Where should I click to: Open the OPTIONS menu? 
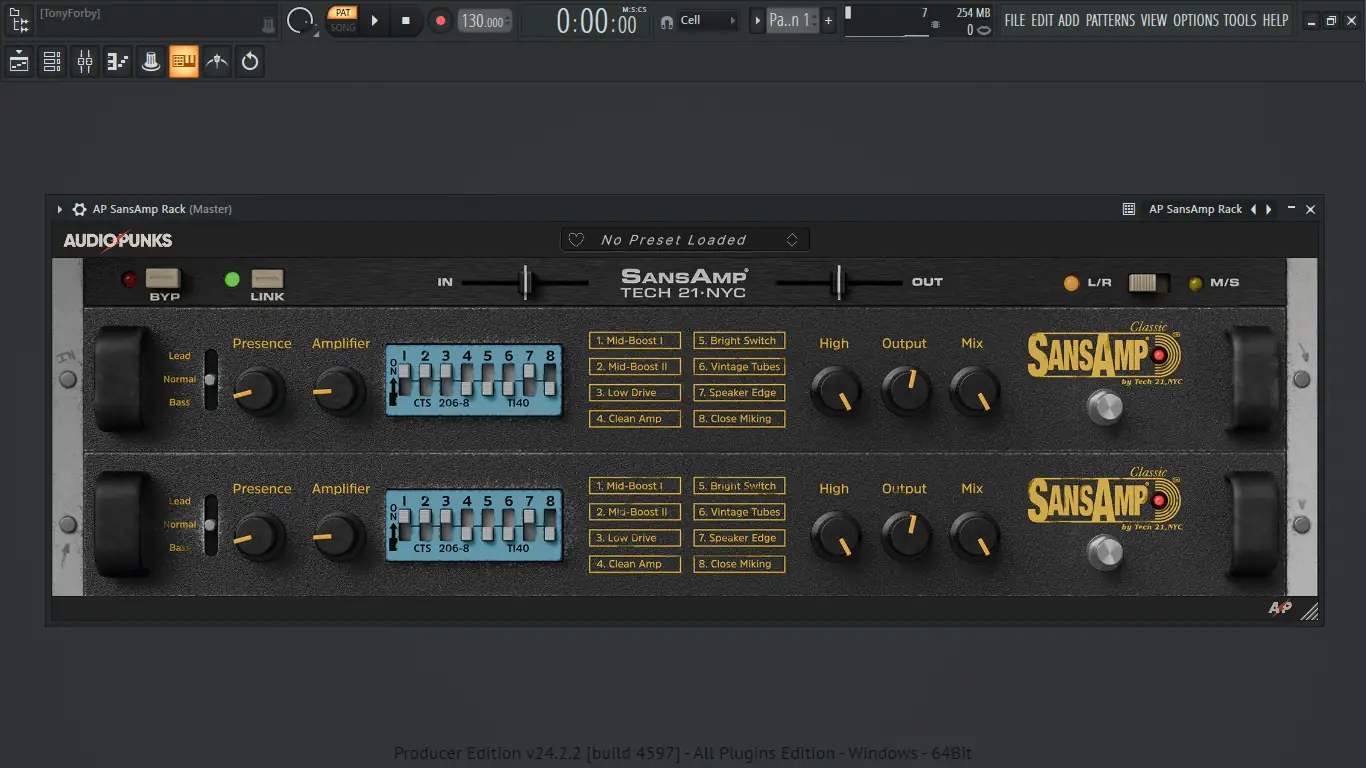click(1195, 20)
